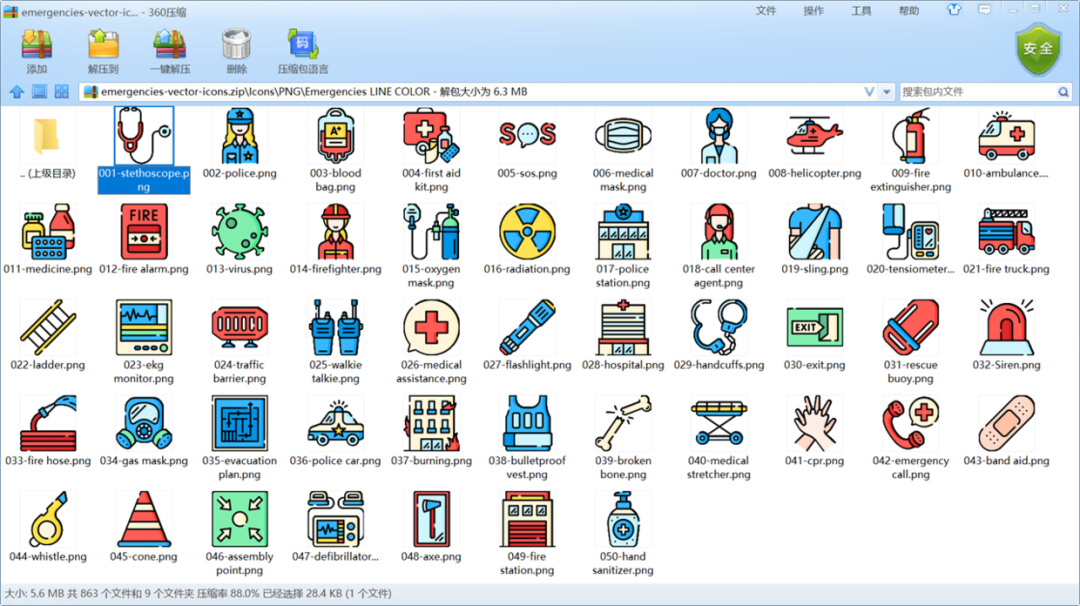Viewport: 1080px width, 606px height.
Task: Expand the path bar V chevron
Action: point(869,92)
